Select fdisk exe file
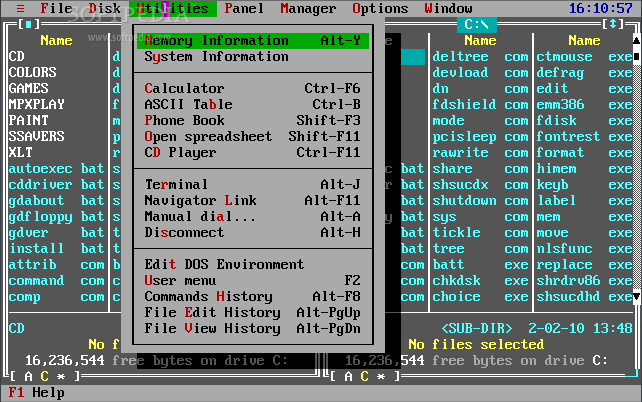Viewport: 642px width, 402px height. 584,120
